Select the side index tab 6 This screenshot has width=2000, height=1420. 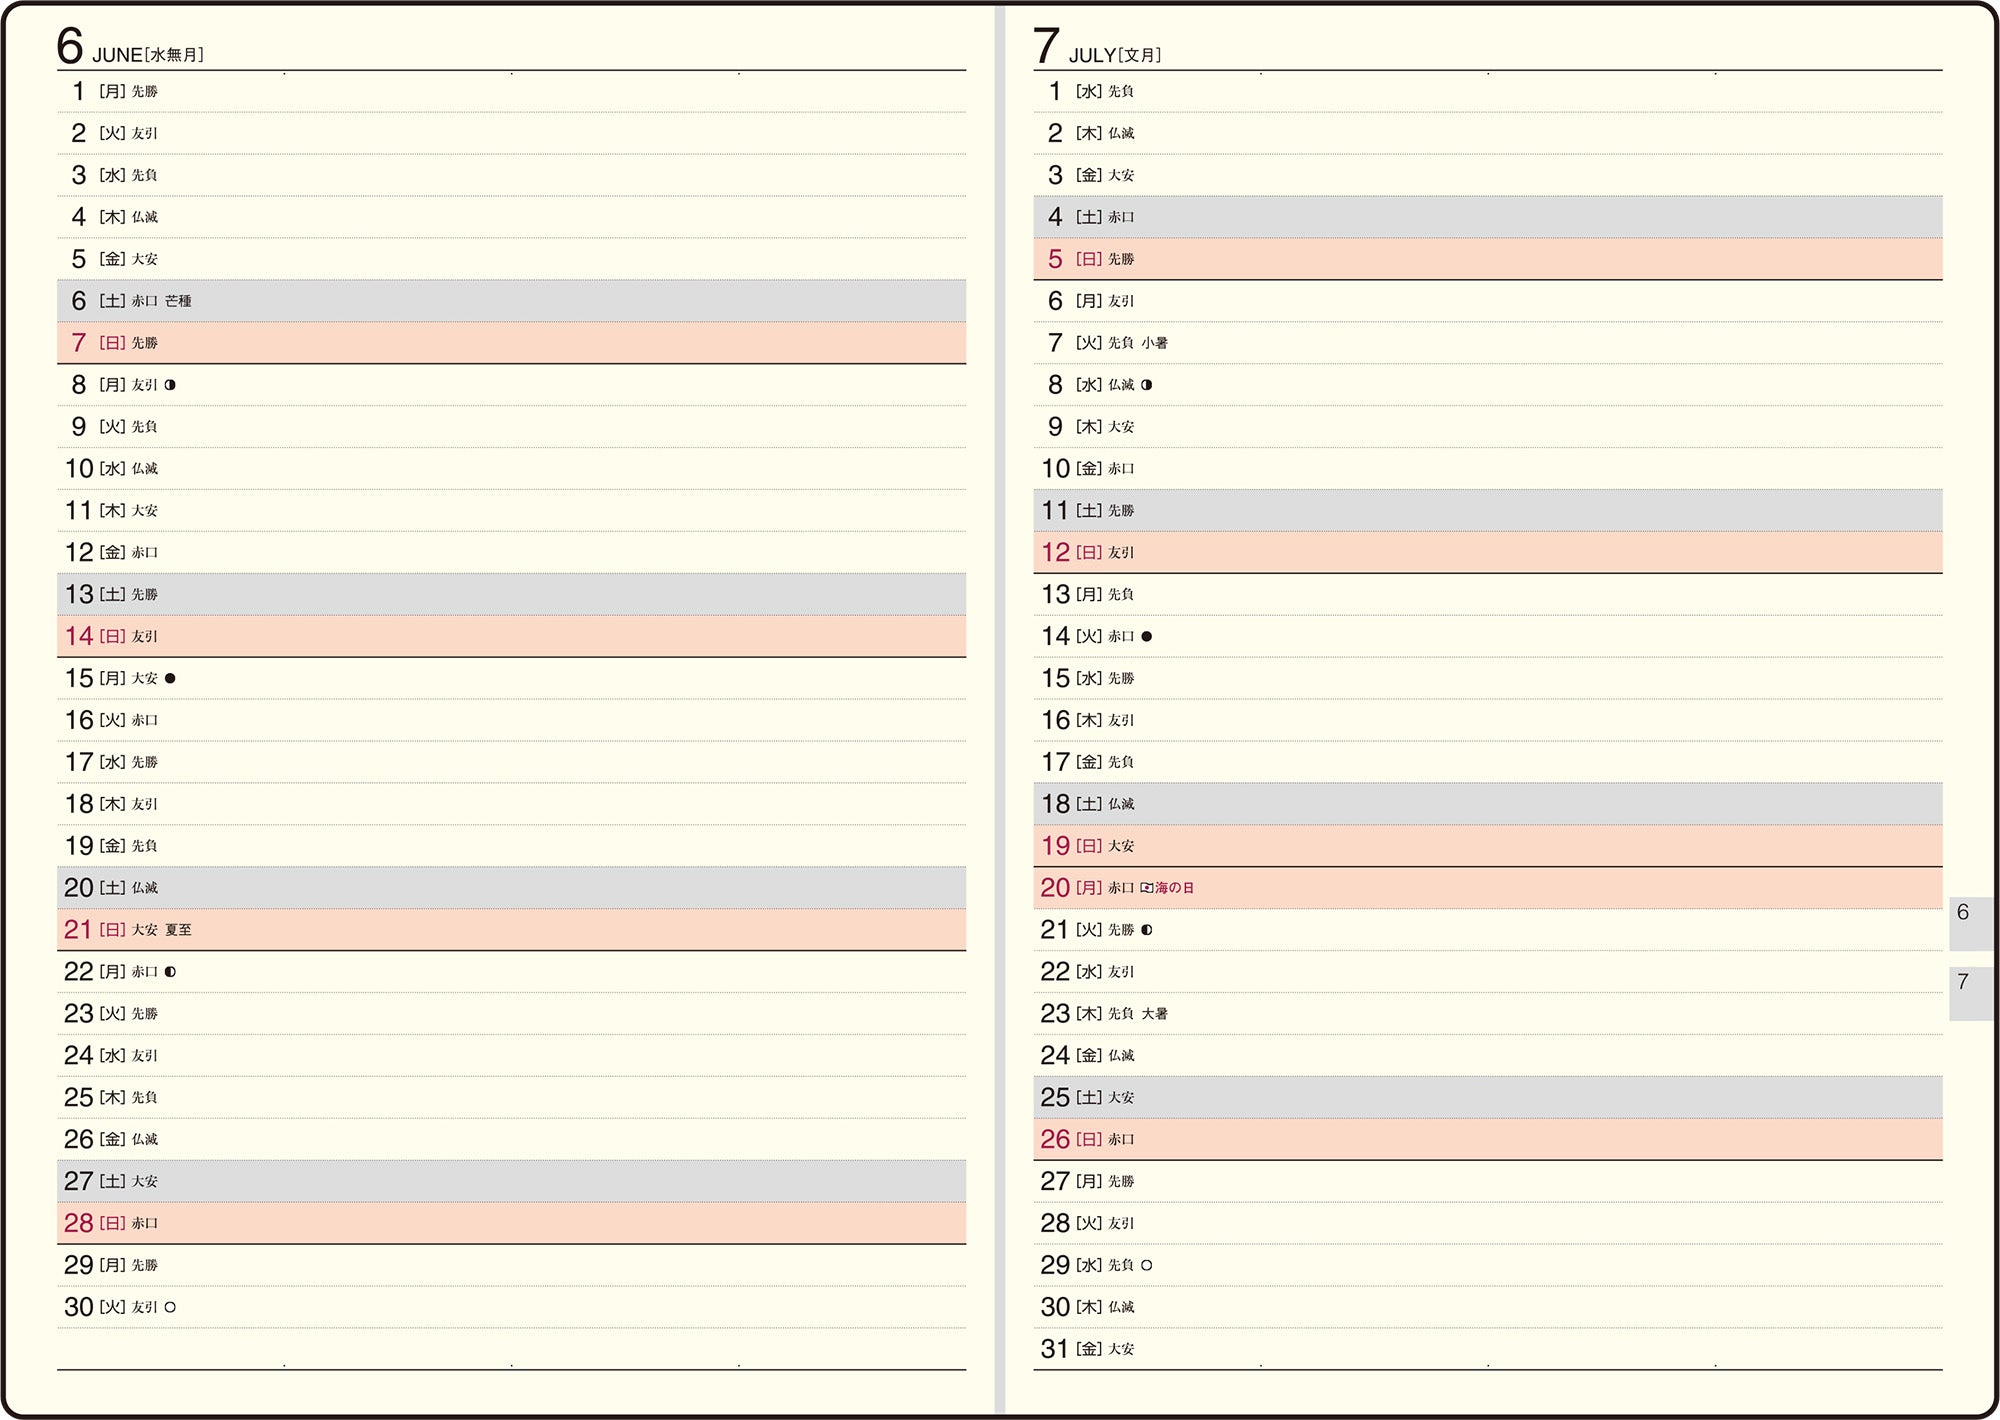pyautogui.click(x=1970, y=924)
